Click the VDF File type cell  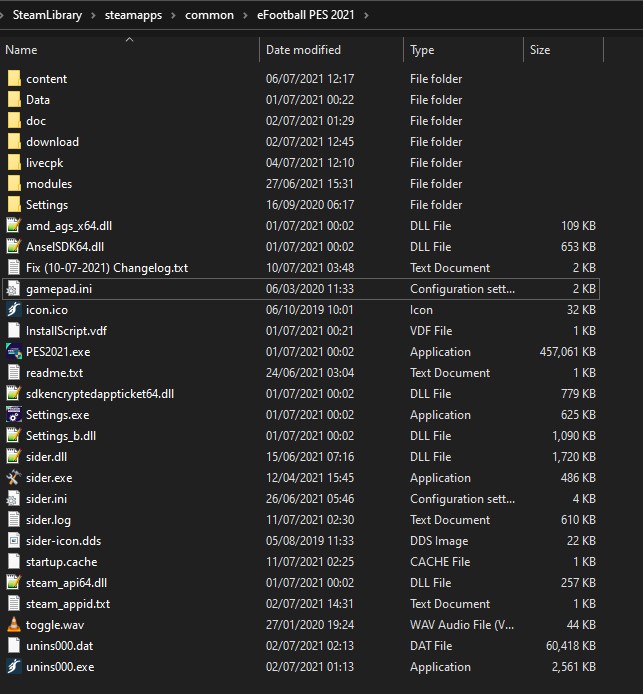point(431,331)
